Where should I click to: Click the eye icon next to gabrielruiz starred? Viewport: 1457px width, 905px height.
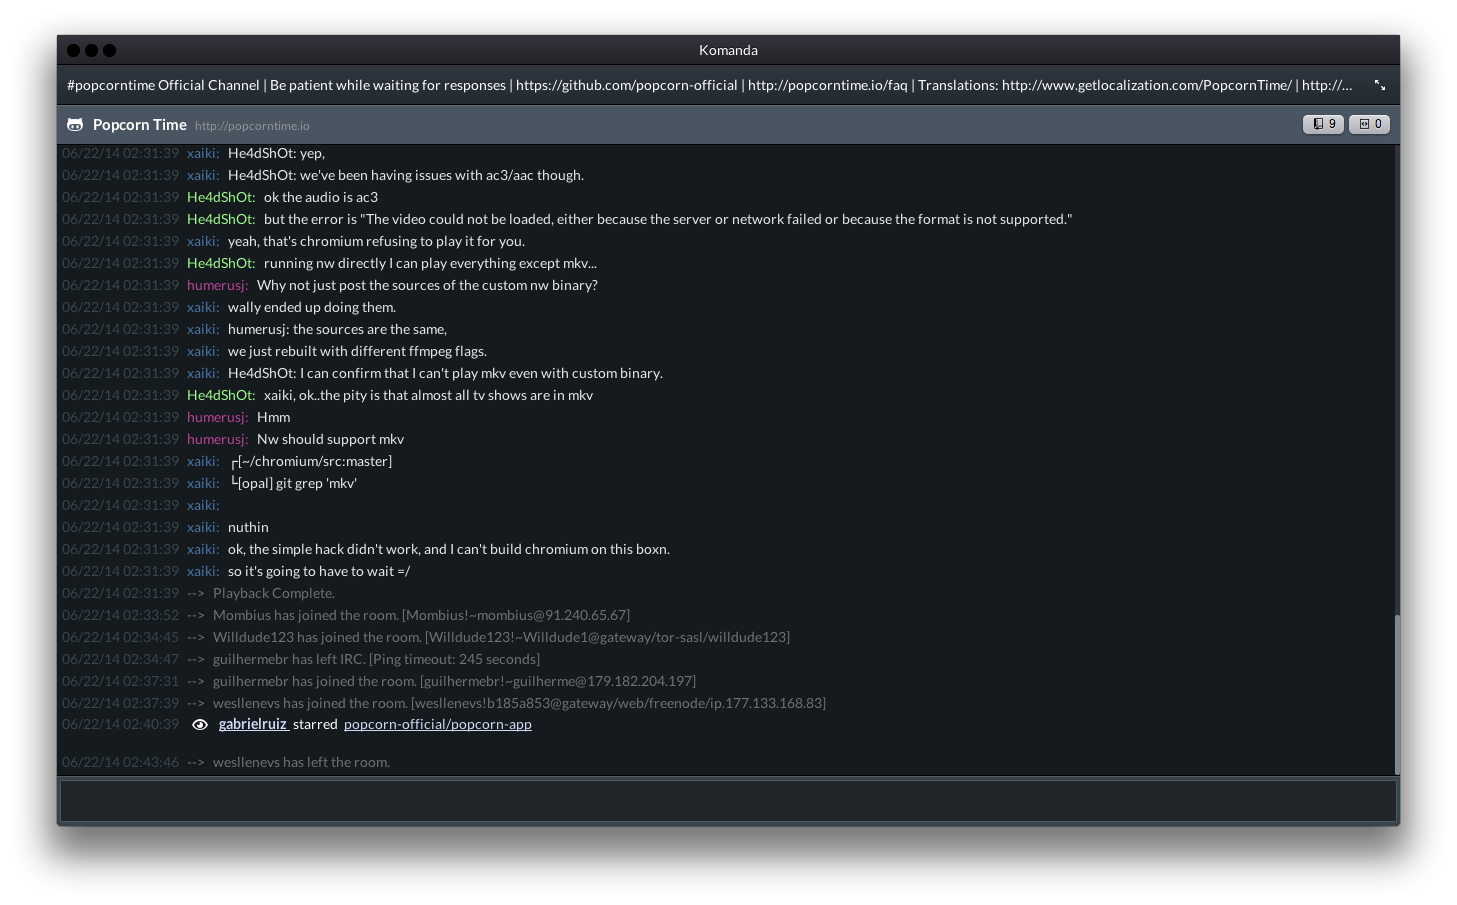200,725
